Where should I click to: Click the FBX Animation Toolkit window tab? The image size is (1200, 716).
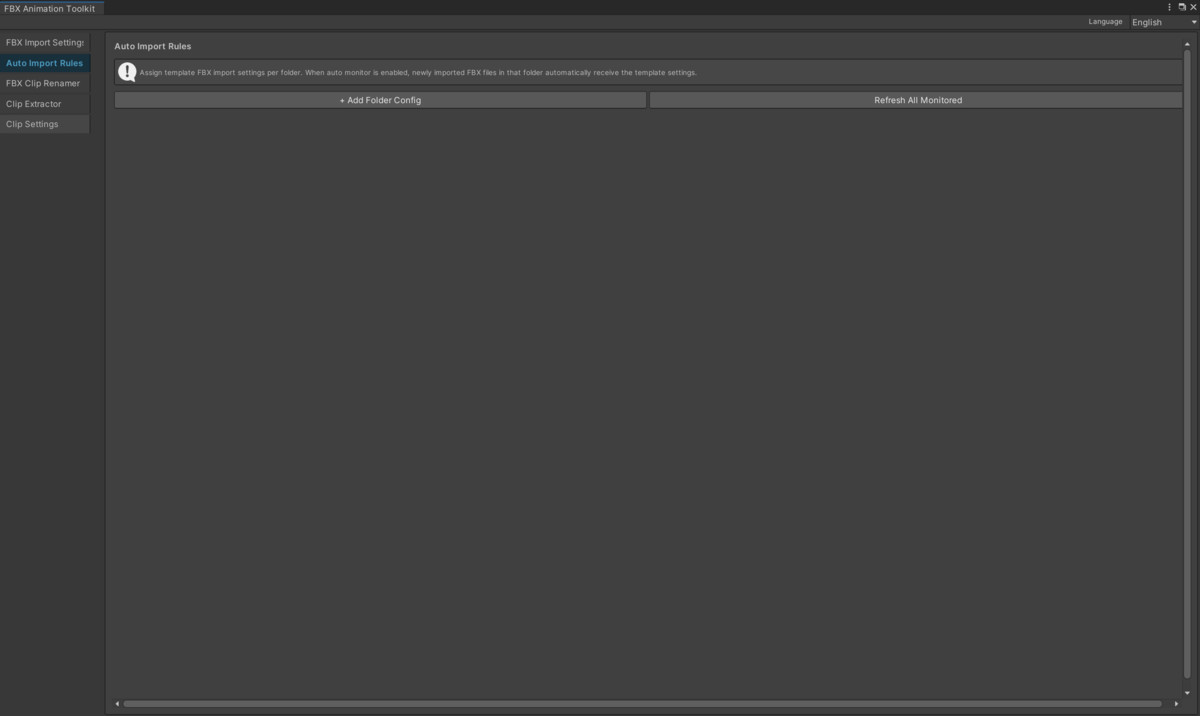(x=50, y=8)
